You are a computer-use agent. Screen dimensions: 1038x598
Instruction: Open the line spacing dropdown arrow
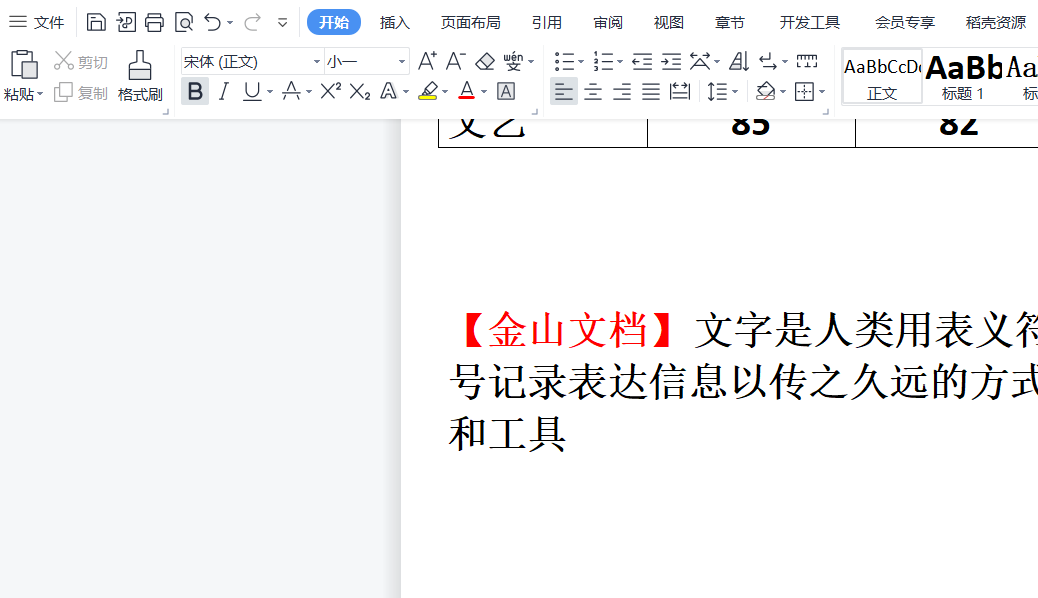735,92
